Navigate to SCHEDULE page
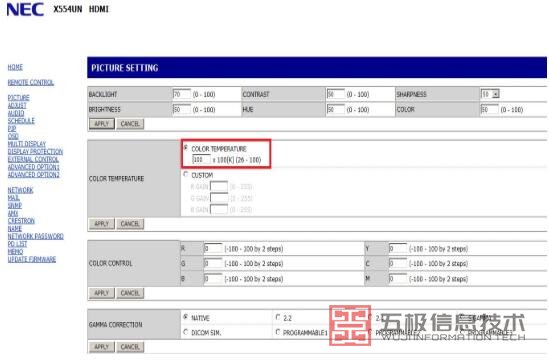This screenshot has width=549, height=360. (21, 121)
